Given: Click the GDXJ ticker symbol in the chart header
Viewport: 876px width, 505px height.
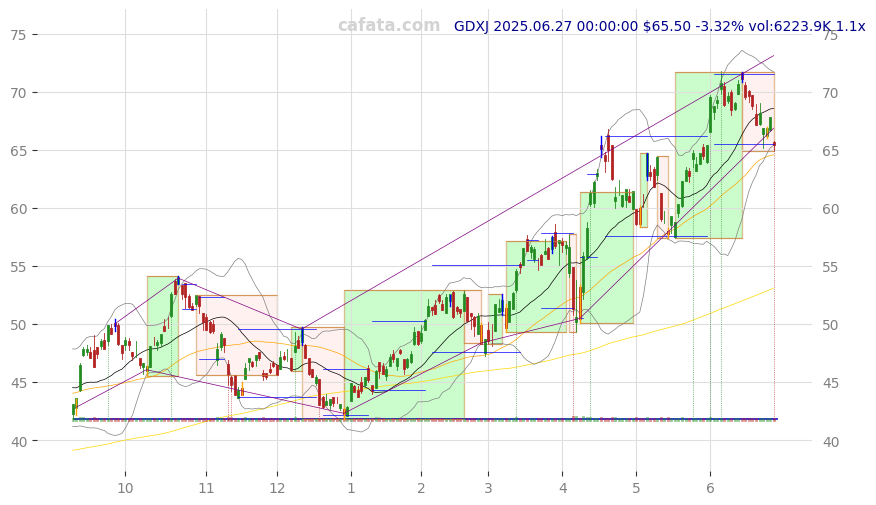Looking at the screenshot, I should coord(472,26).
